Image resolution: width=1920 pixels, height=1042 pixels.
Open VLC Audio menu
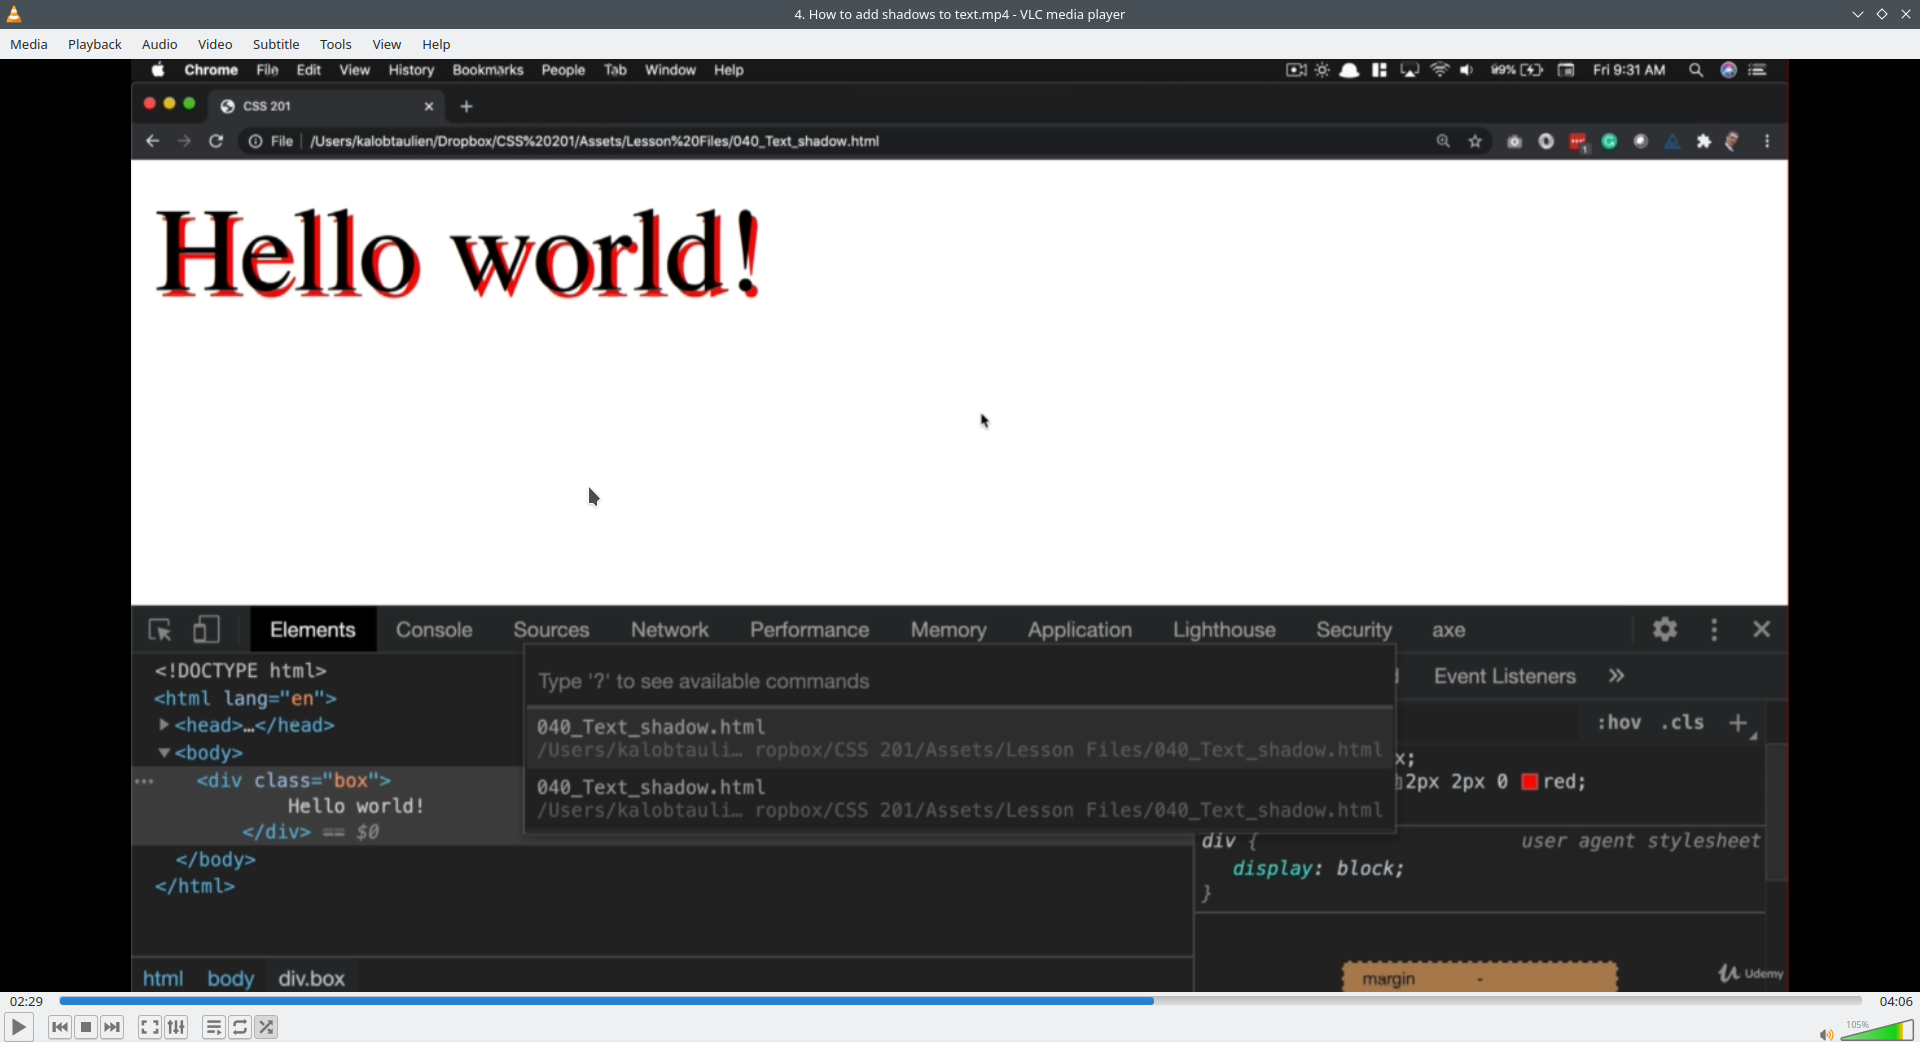[x=160, y=44]
